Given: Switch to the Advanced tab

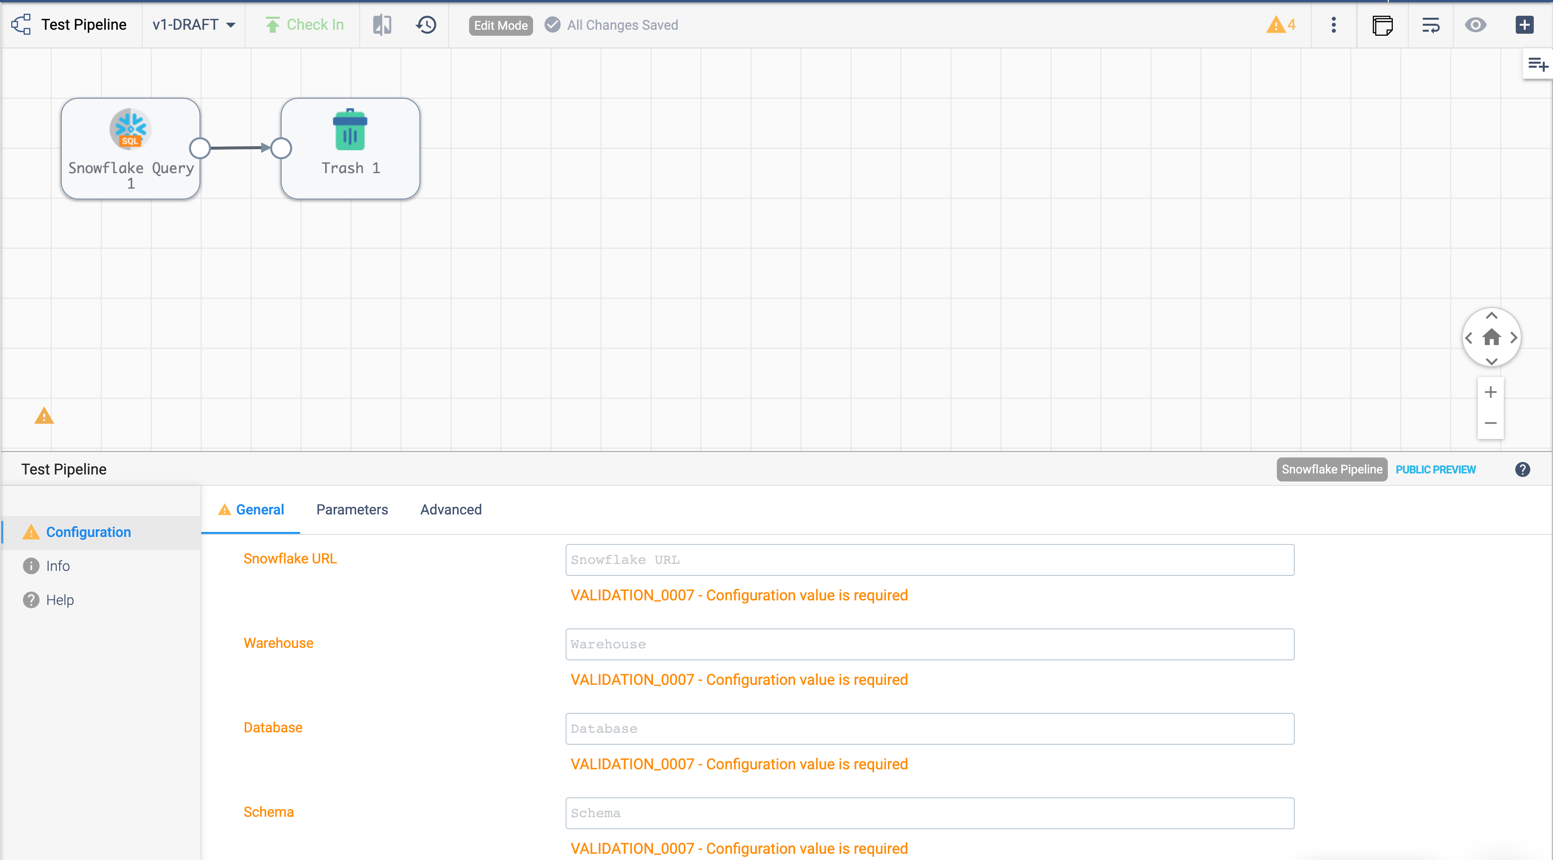Looking at the screenshot, I should (451, 510).
